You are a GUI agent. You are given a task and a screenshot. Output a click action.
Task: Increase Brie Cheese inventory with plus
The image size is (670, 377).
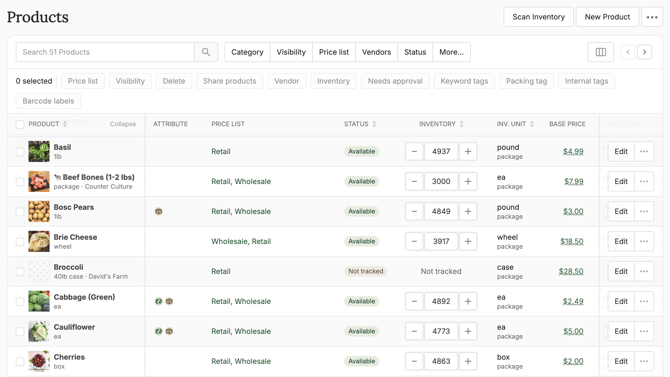pos(468,241)
